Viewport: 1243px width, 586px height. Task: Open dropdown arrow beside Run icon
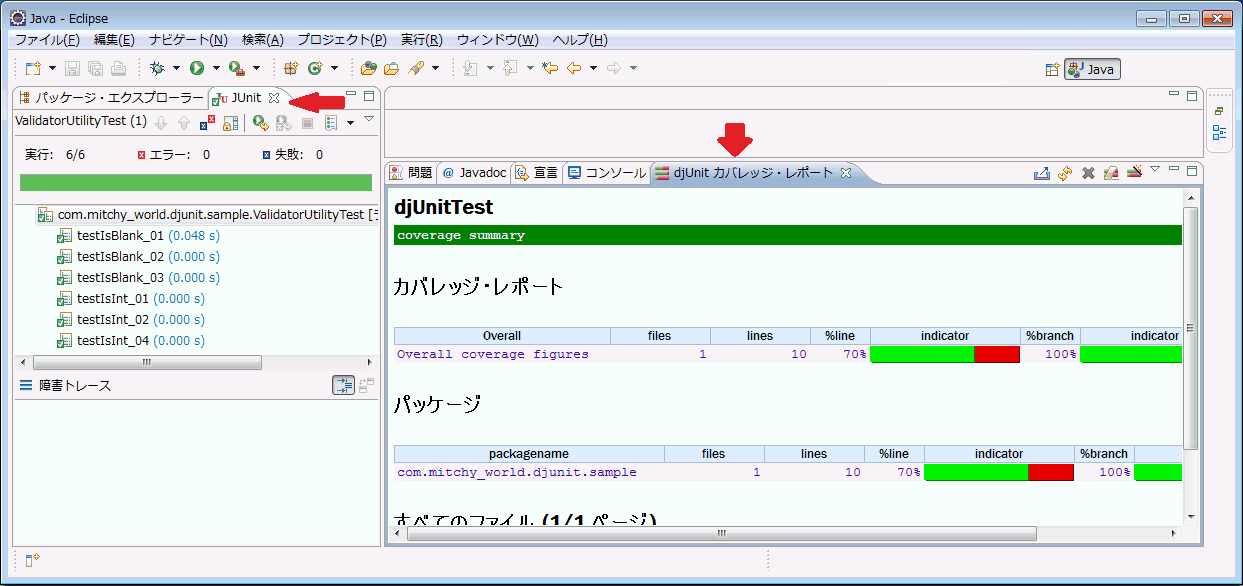tap(216, 68)
